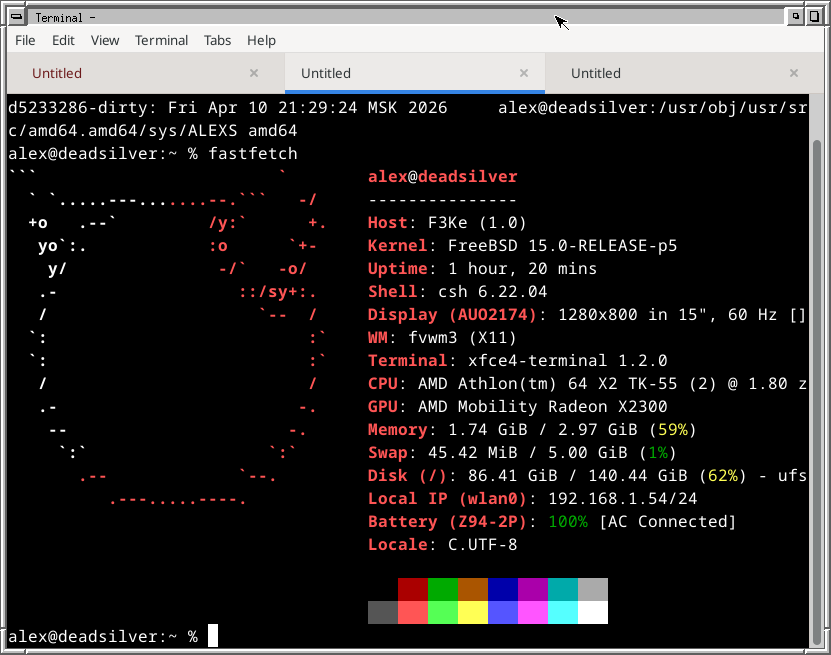Image resolution: width=831 pixels, height=655 pixels.
Task: Open the window menu button in title bar
Action: click(16, 17)
